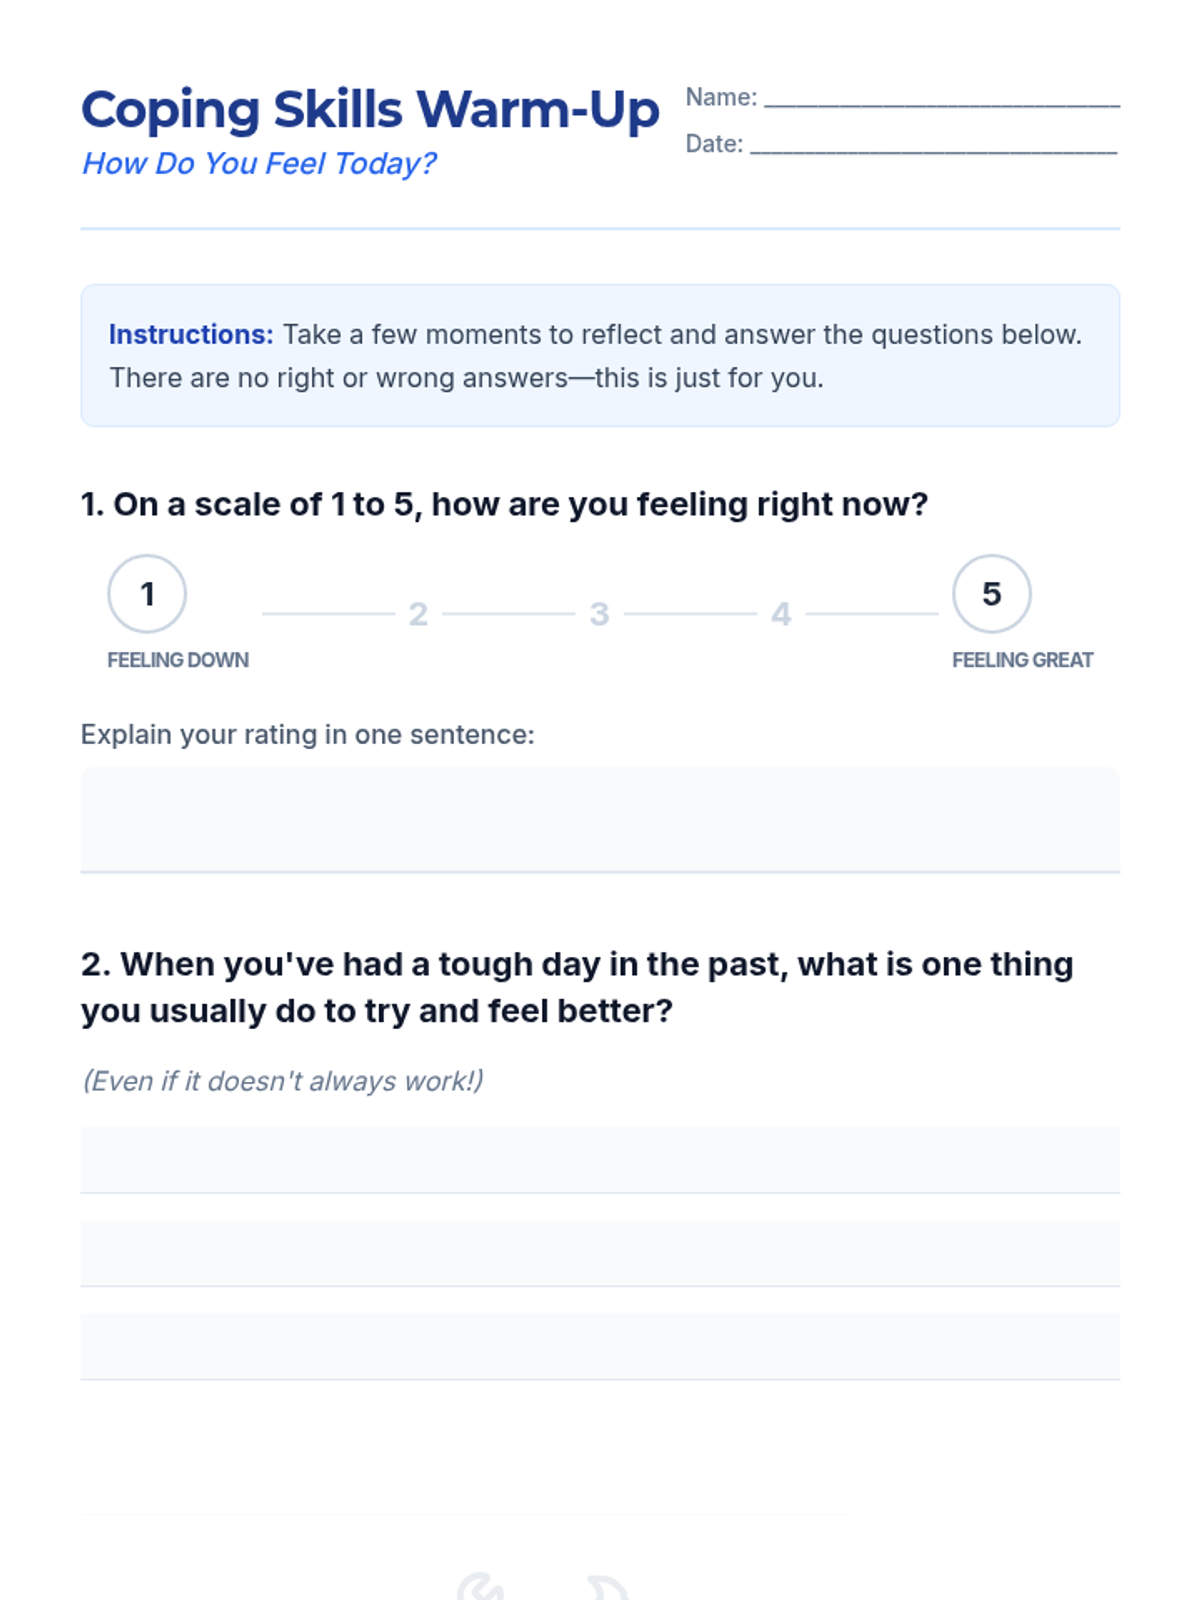Click the left faded icon at page bottom
This screenshot has width=1200, height=1600.
point(481,1588)
